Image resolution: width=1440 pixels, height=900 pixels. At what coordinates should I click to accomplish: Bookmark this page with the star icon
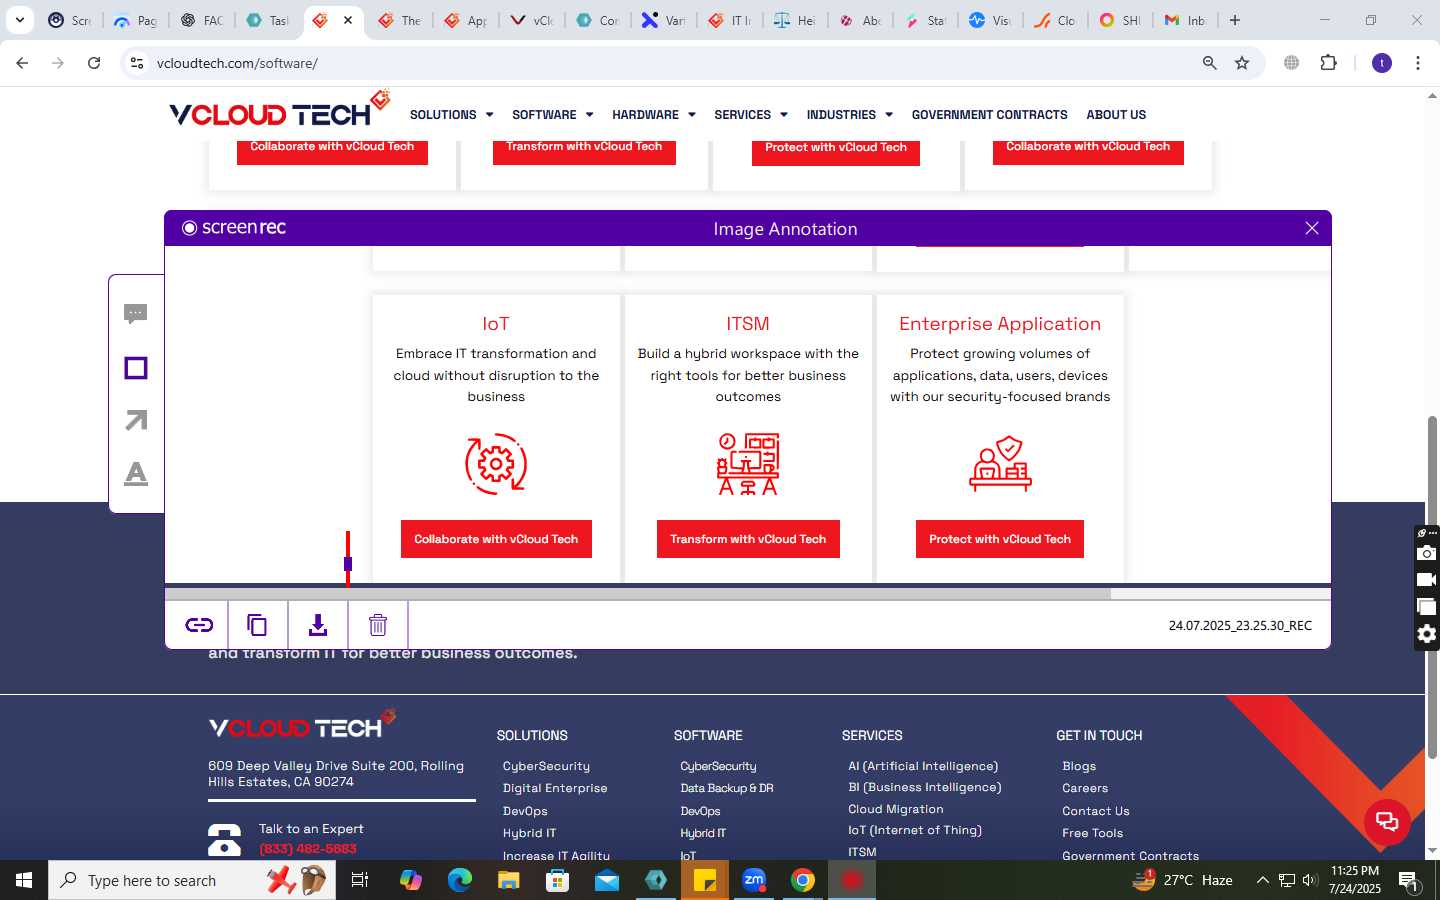point(1242,63)
